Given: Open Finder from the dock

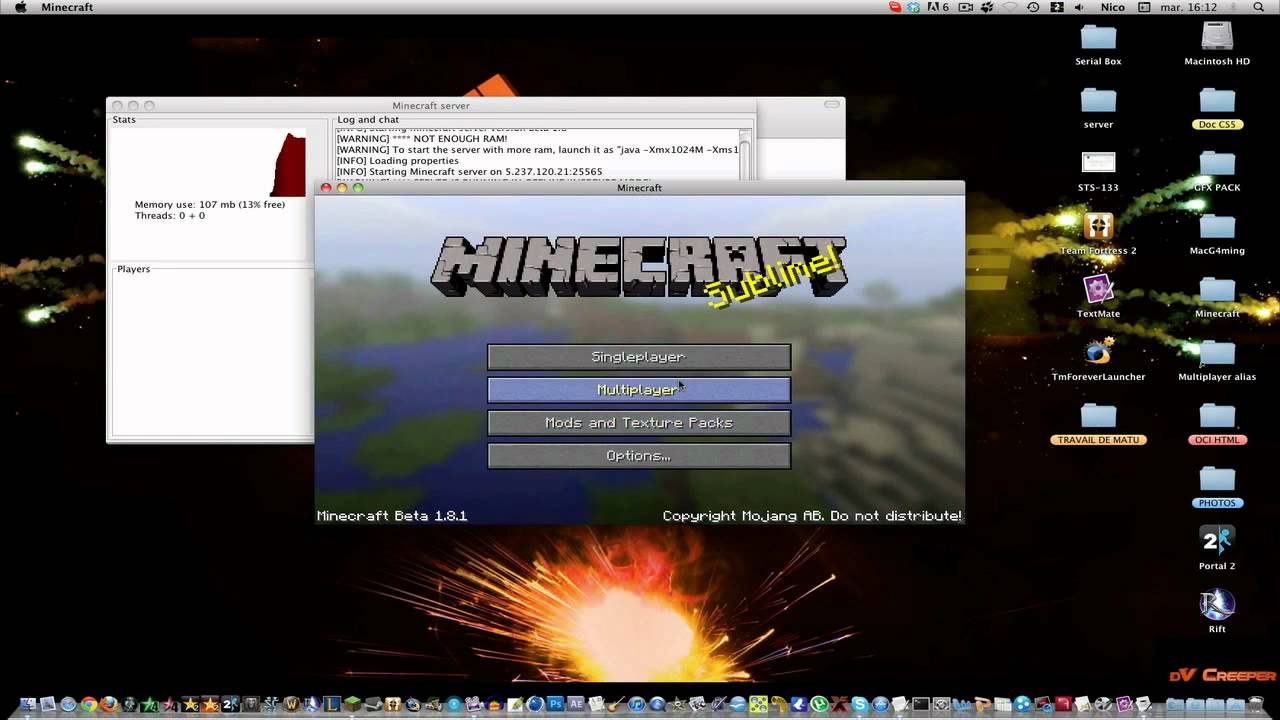Looking at the screenshot, I should pyautogui.click(x=27, y=704).
